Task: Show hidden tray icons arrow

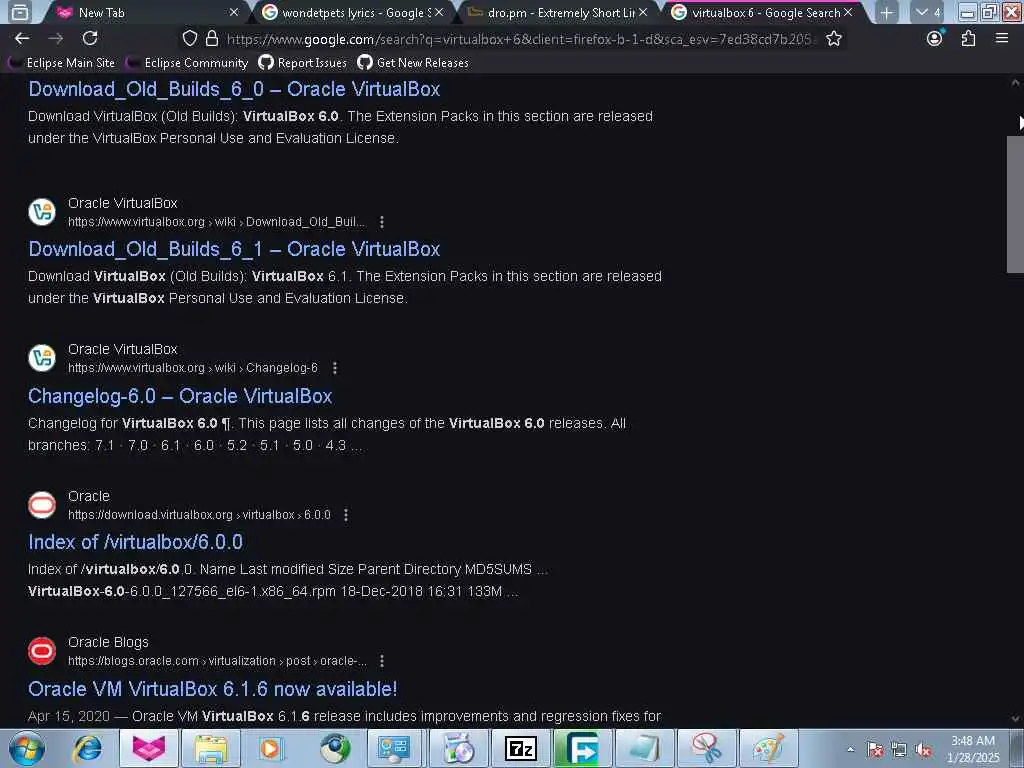Action: pos(850,750)
